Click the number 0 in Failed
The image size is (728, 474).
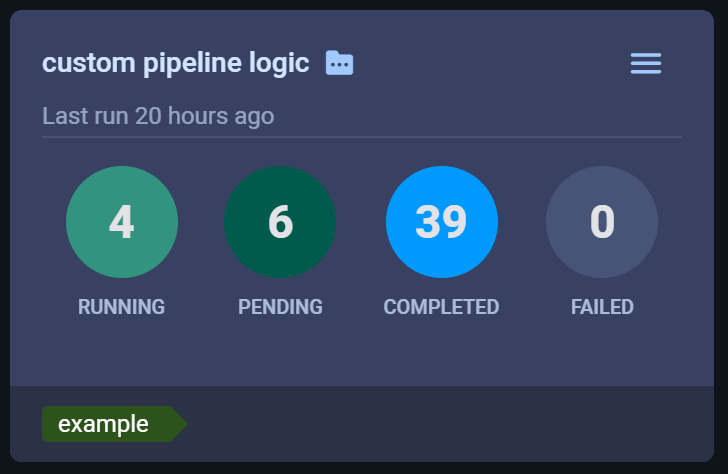[x=602, y=222]
